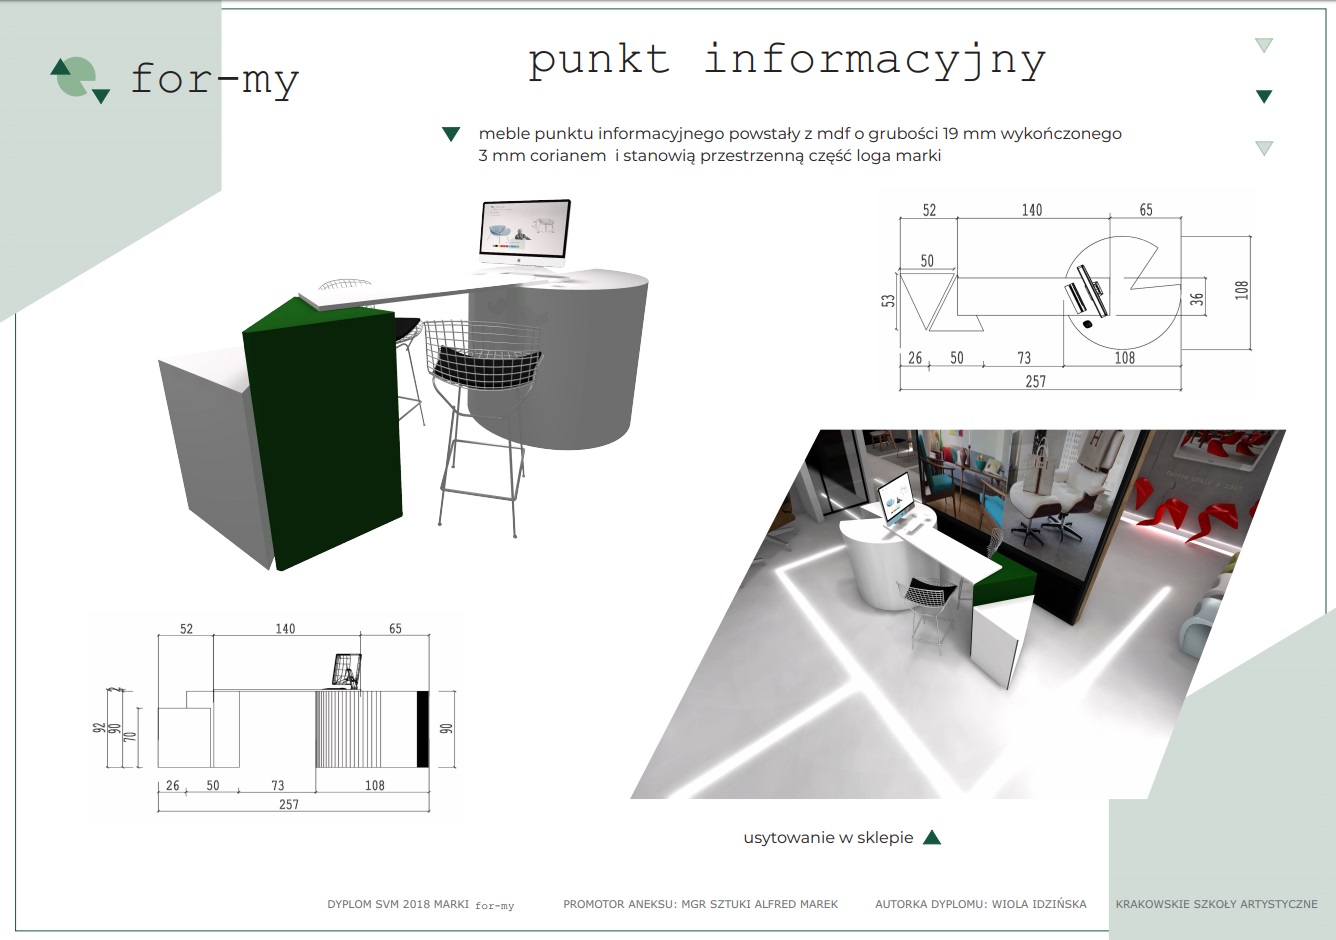Click 'KRAKOWSKIE SZKOŁY ARTYSTYCZNE' footer text

pos(1216,904)
